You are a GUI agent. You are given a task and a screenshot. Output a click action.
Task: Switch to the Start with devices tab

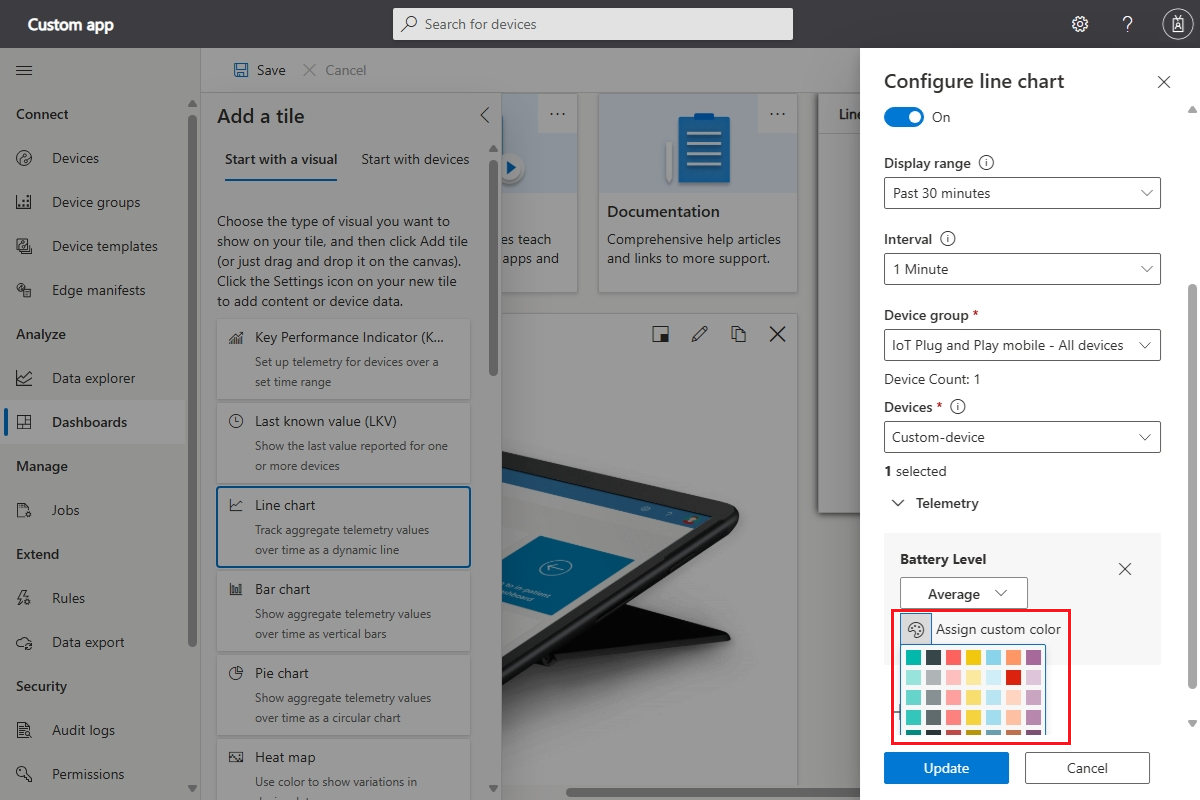coord(415,159)
